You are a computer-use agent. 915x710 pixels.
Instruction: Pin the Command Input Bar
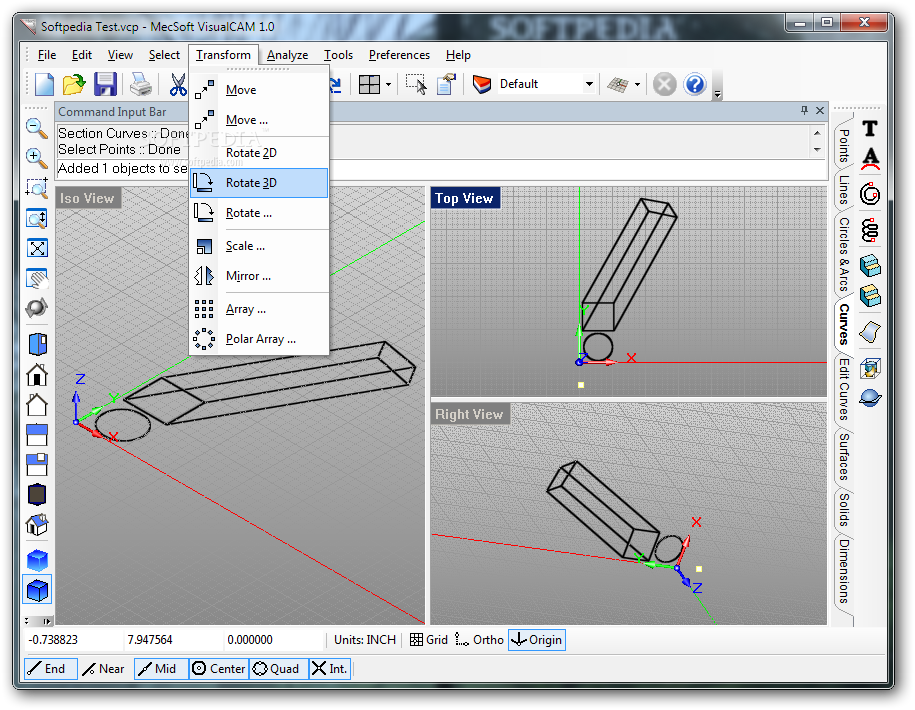(805, 110)
